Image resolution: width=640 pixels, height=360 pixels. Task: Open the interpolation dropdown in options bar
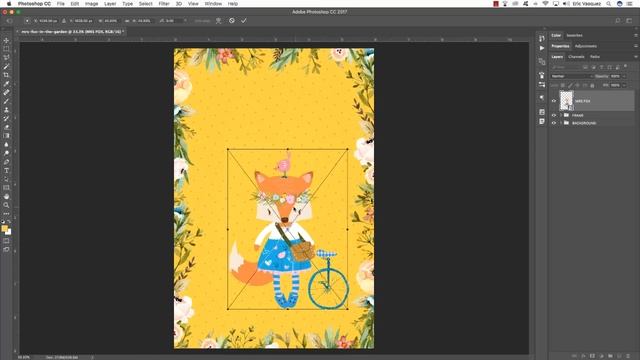coord(202,20)
